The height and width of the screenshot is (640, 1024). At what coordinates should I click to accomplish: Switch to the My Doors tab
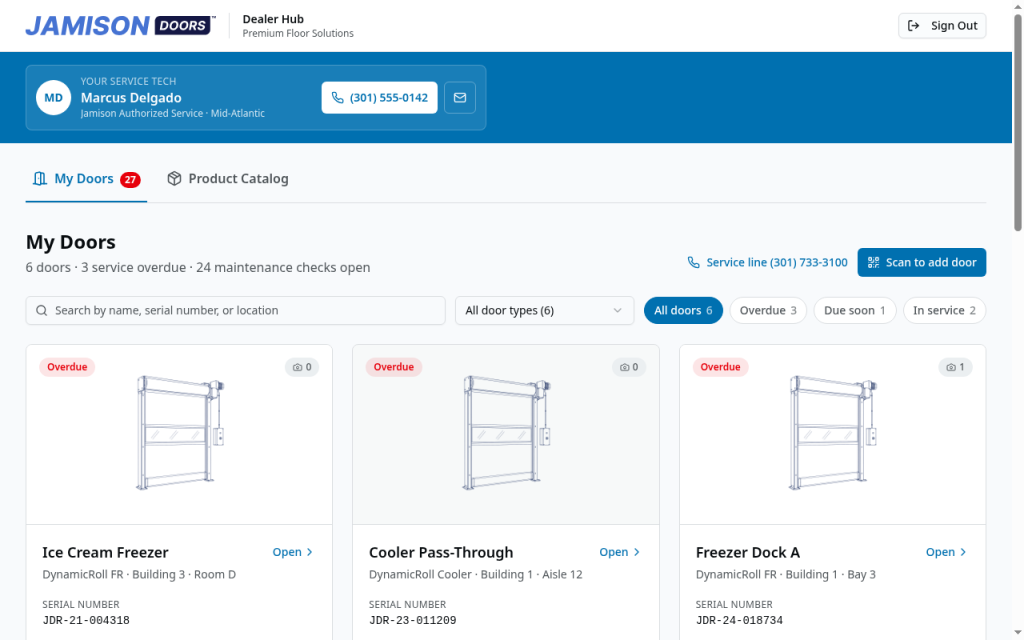[86, 179]
